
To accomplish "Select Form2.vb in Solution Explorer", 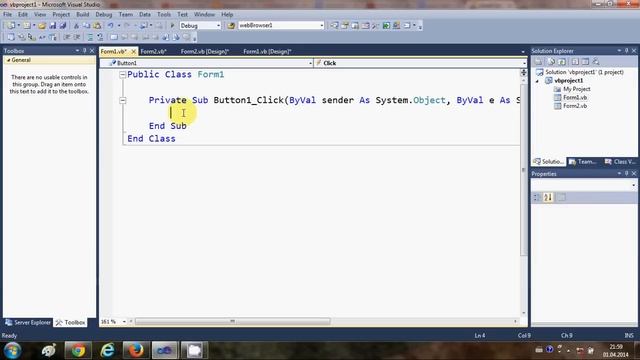I will coord(575,106).
